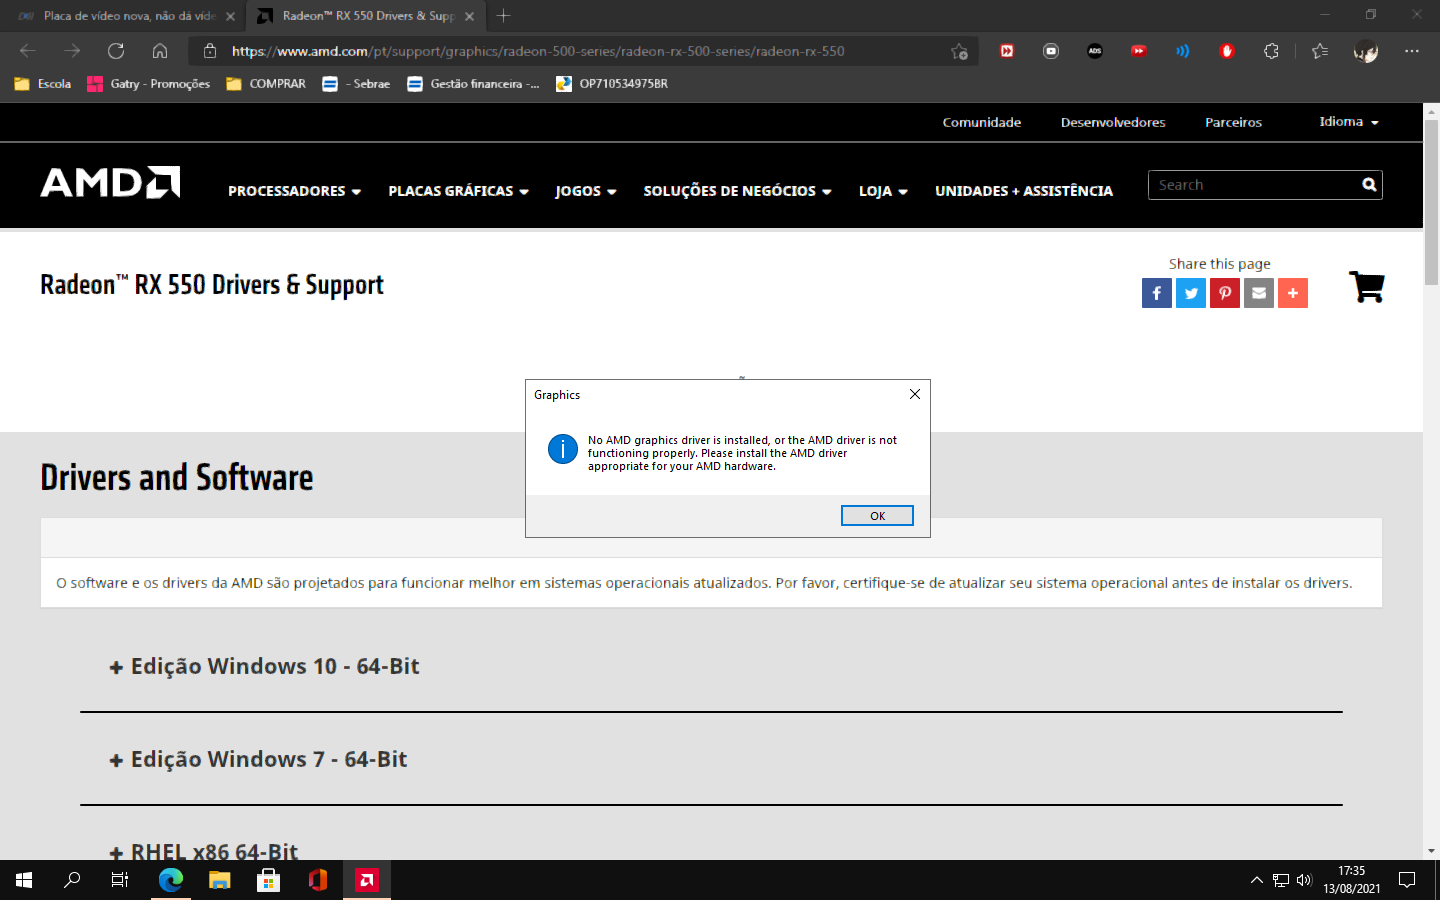Open Microsoft Edge from taskbar

click(171, 880)
